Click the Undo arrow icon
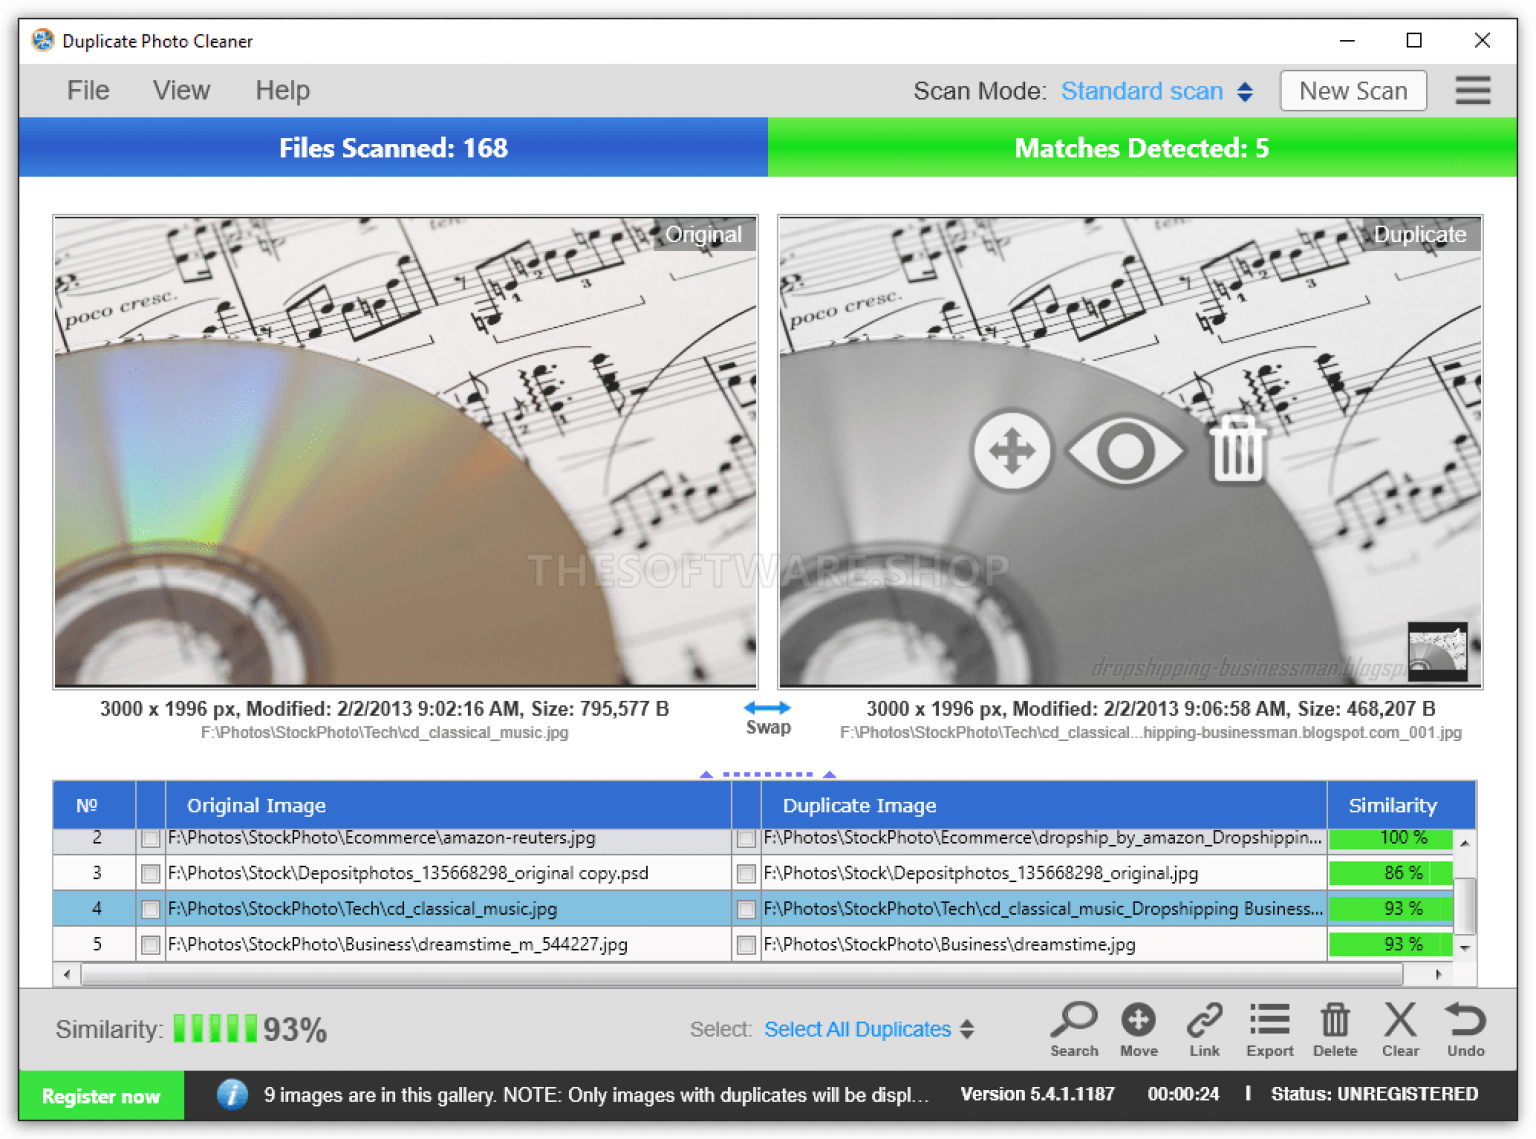The image size is (1536, 1139). (x=1466, y=1021)
